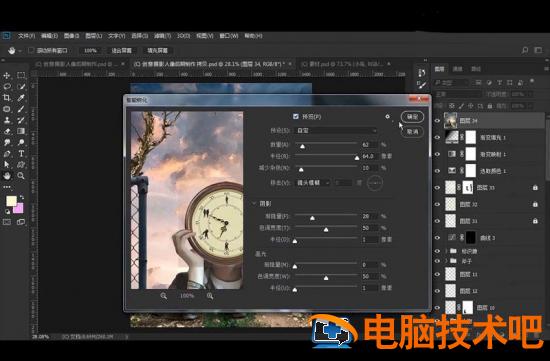
Task: Click the Smart Sharpen gear settings icon
Action: pos(388,116)
